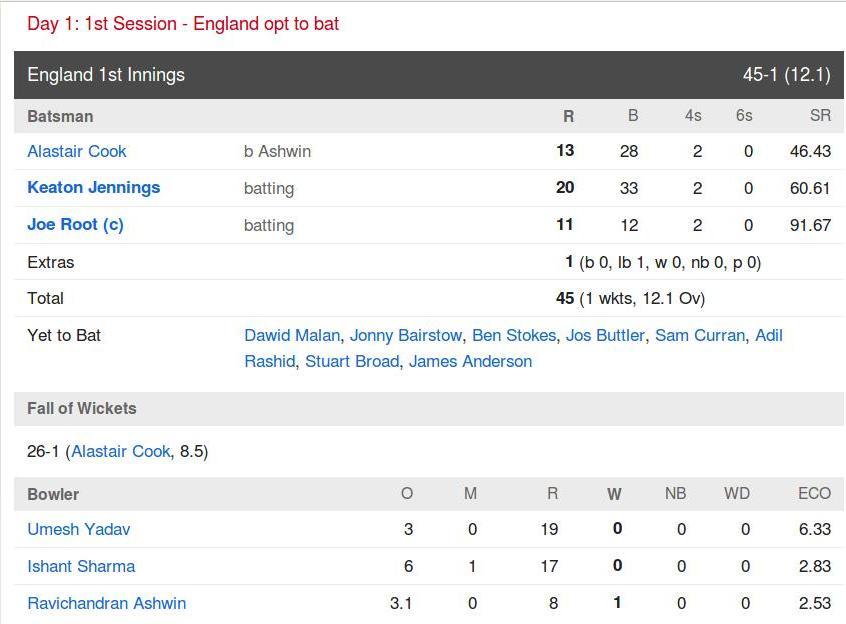
Task: Open James Anderson player link
Action: pyautogui.click(x=470, y=361)
